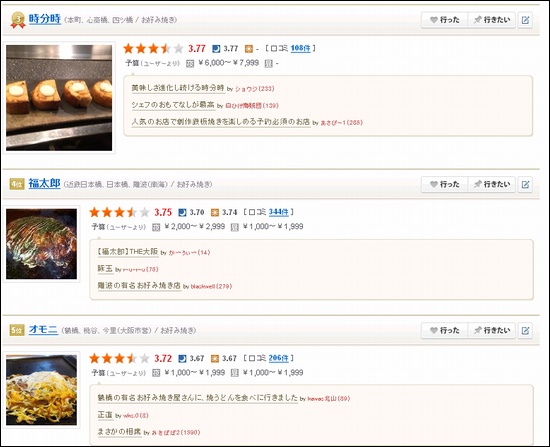Click the daytime rating sun icon for 時分時
550x447 pixels.
pos(248,48)
